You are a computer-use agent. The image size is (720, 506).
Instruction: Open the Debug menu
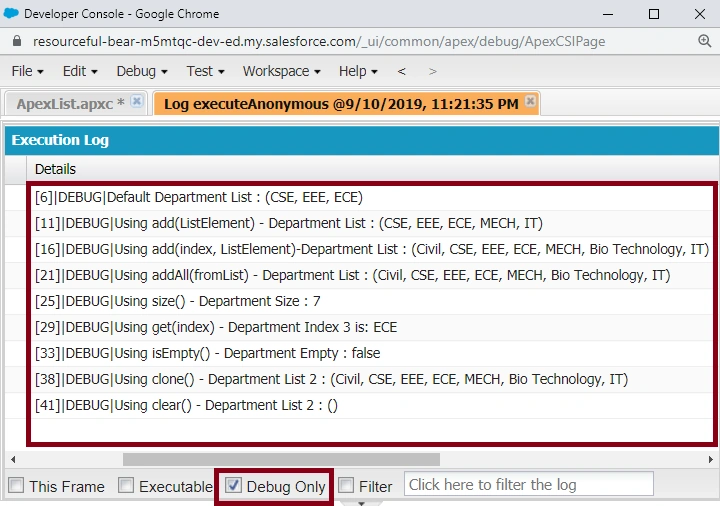(x=141, y=71)
